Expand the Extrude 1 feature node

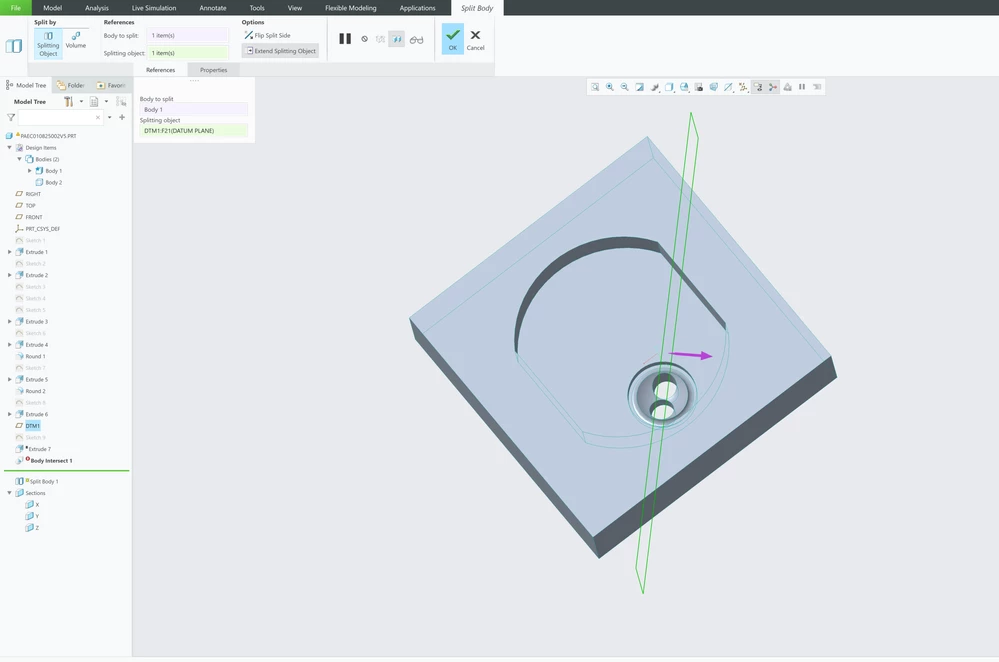pos(10,252)
